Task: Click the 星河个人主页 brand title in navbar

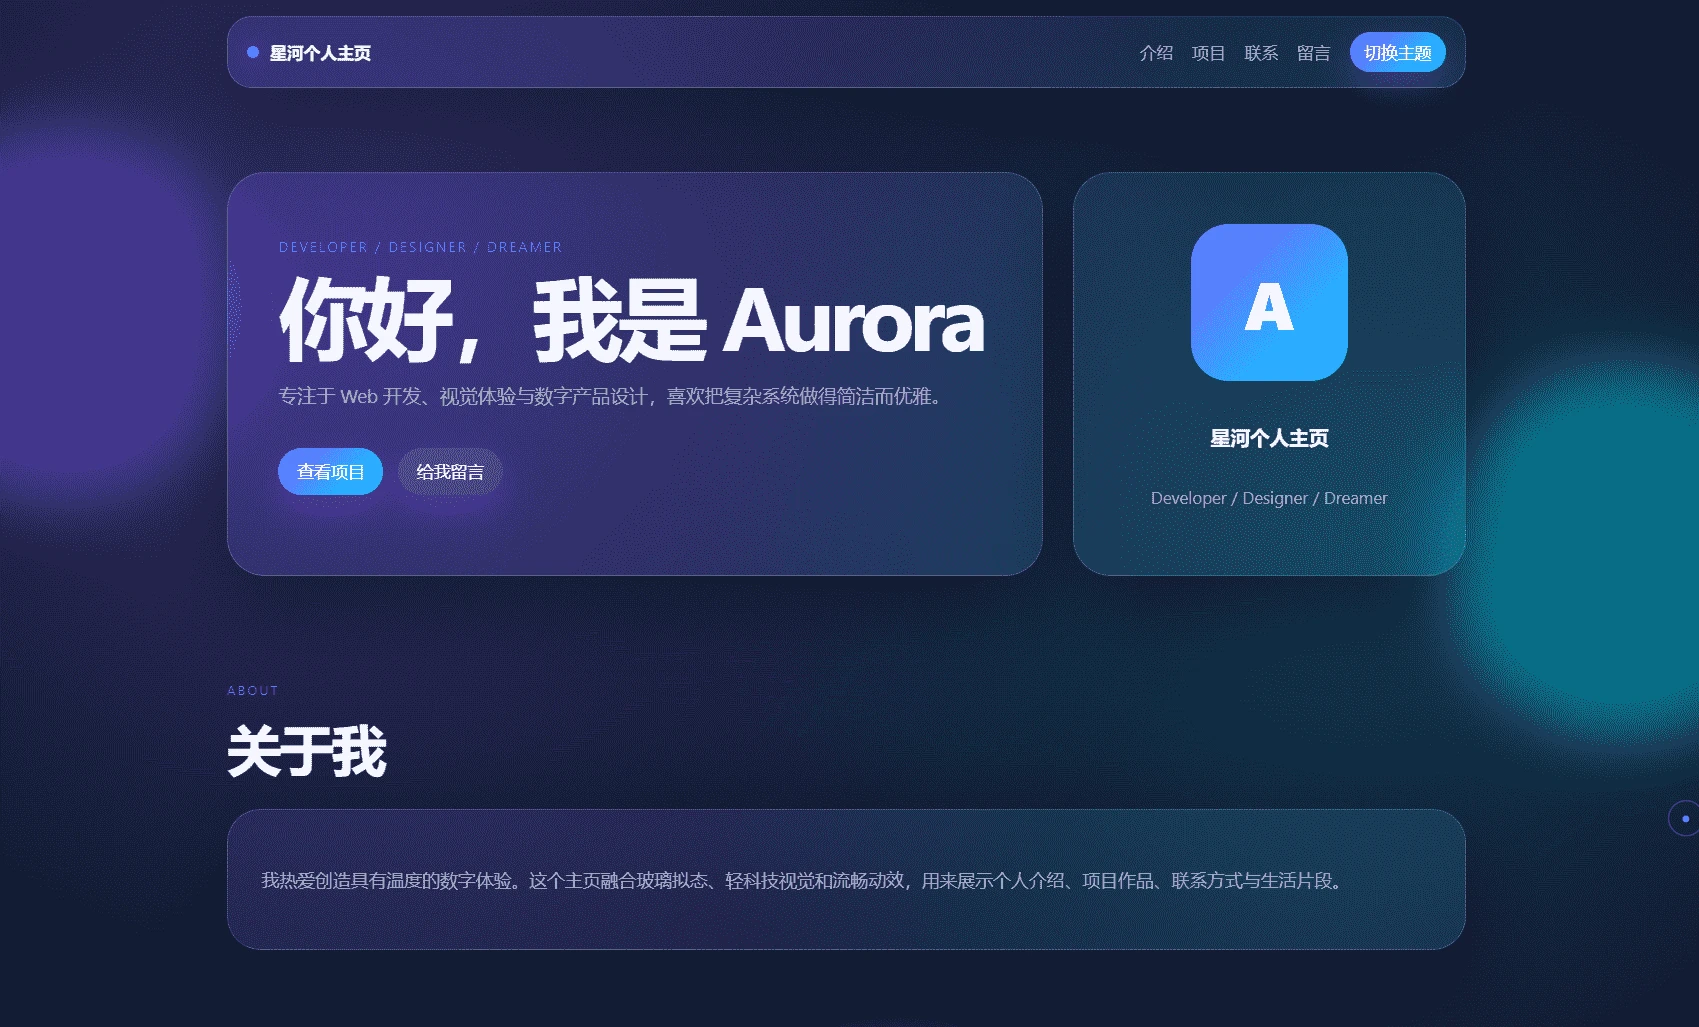Action: tap(320, 53)
